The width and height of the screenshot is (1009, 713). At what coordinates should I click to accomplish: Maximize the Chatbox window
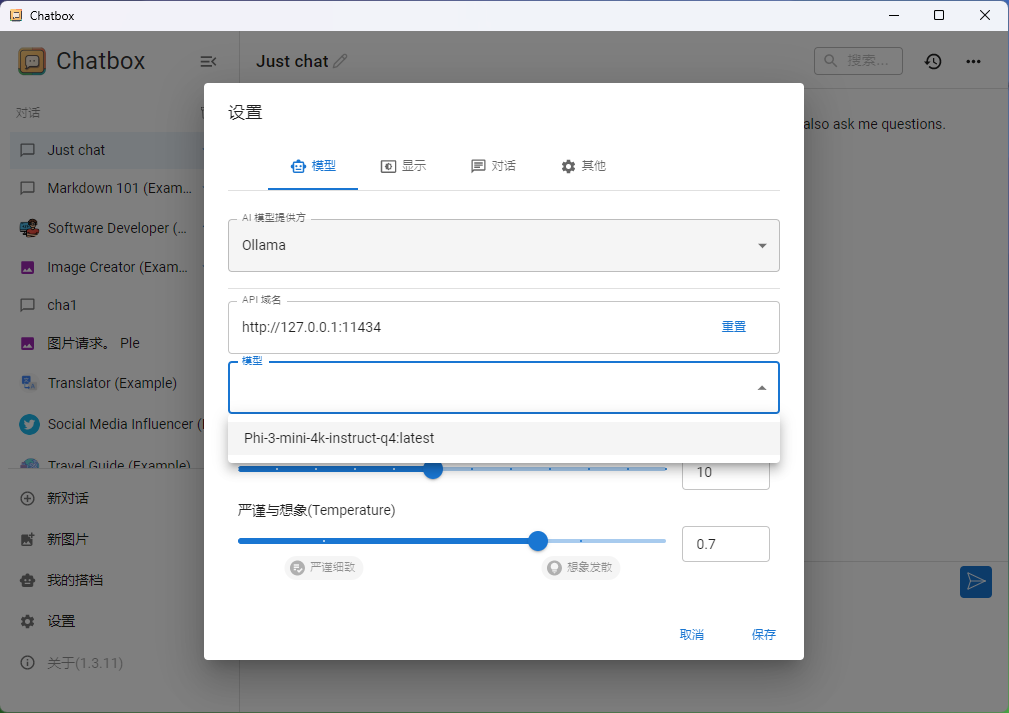[x=939, y=15]
